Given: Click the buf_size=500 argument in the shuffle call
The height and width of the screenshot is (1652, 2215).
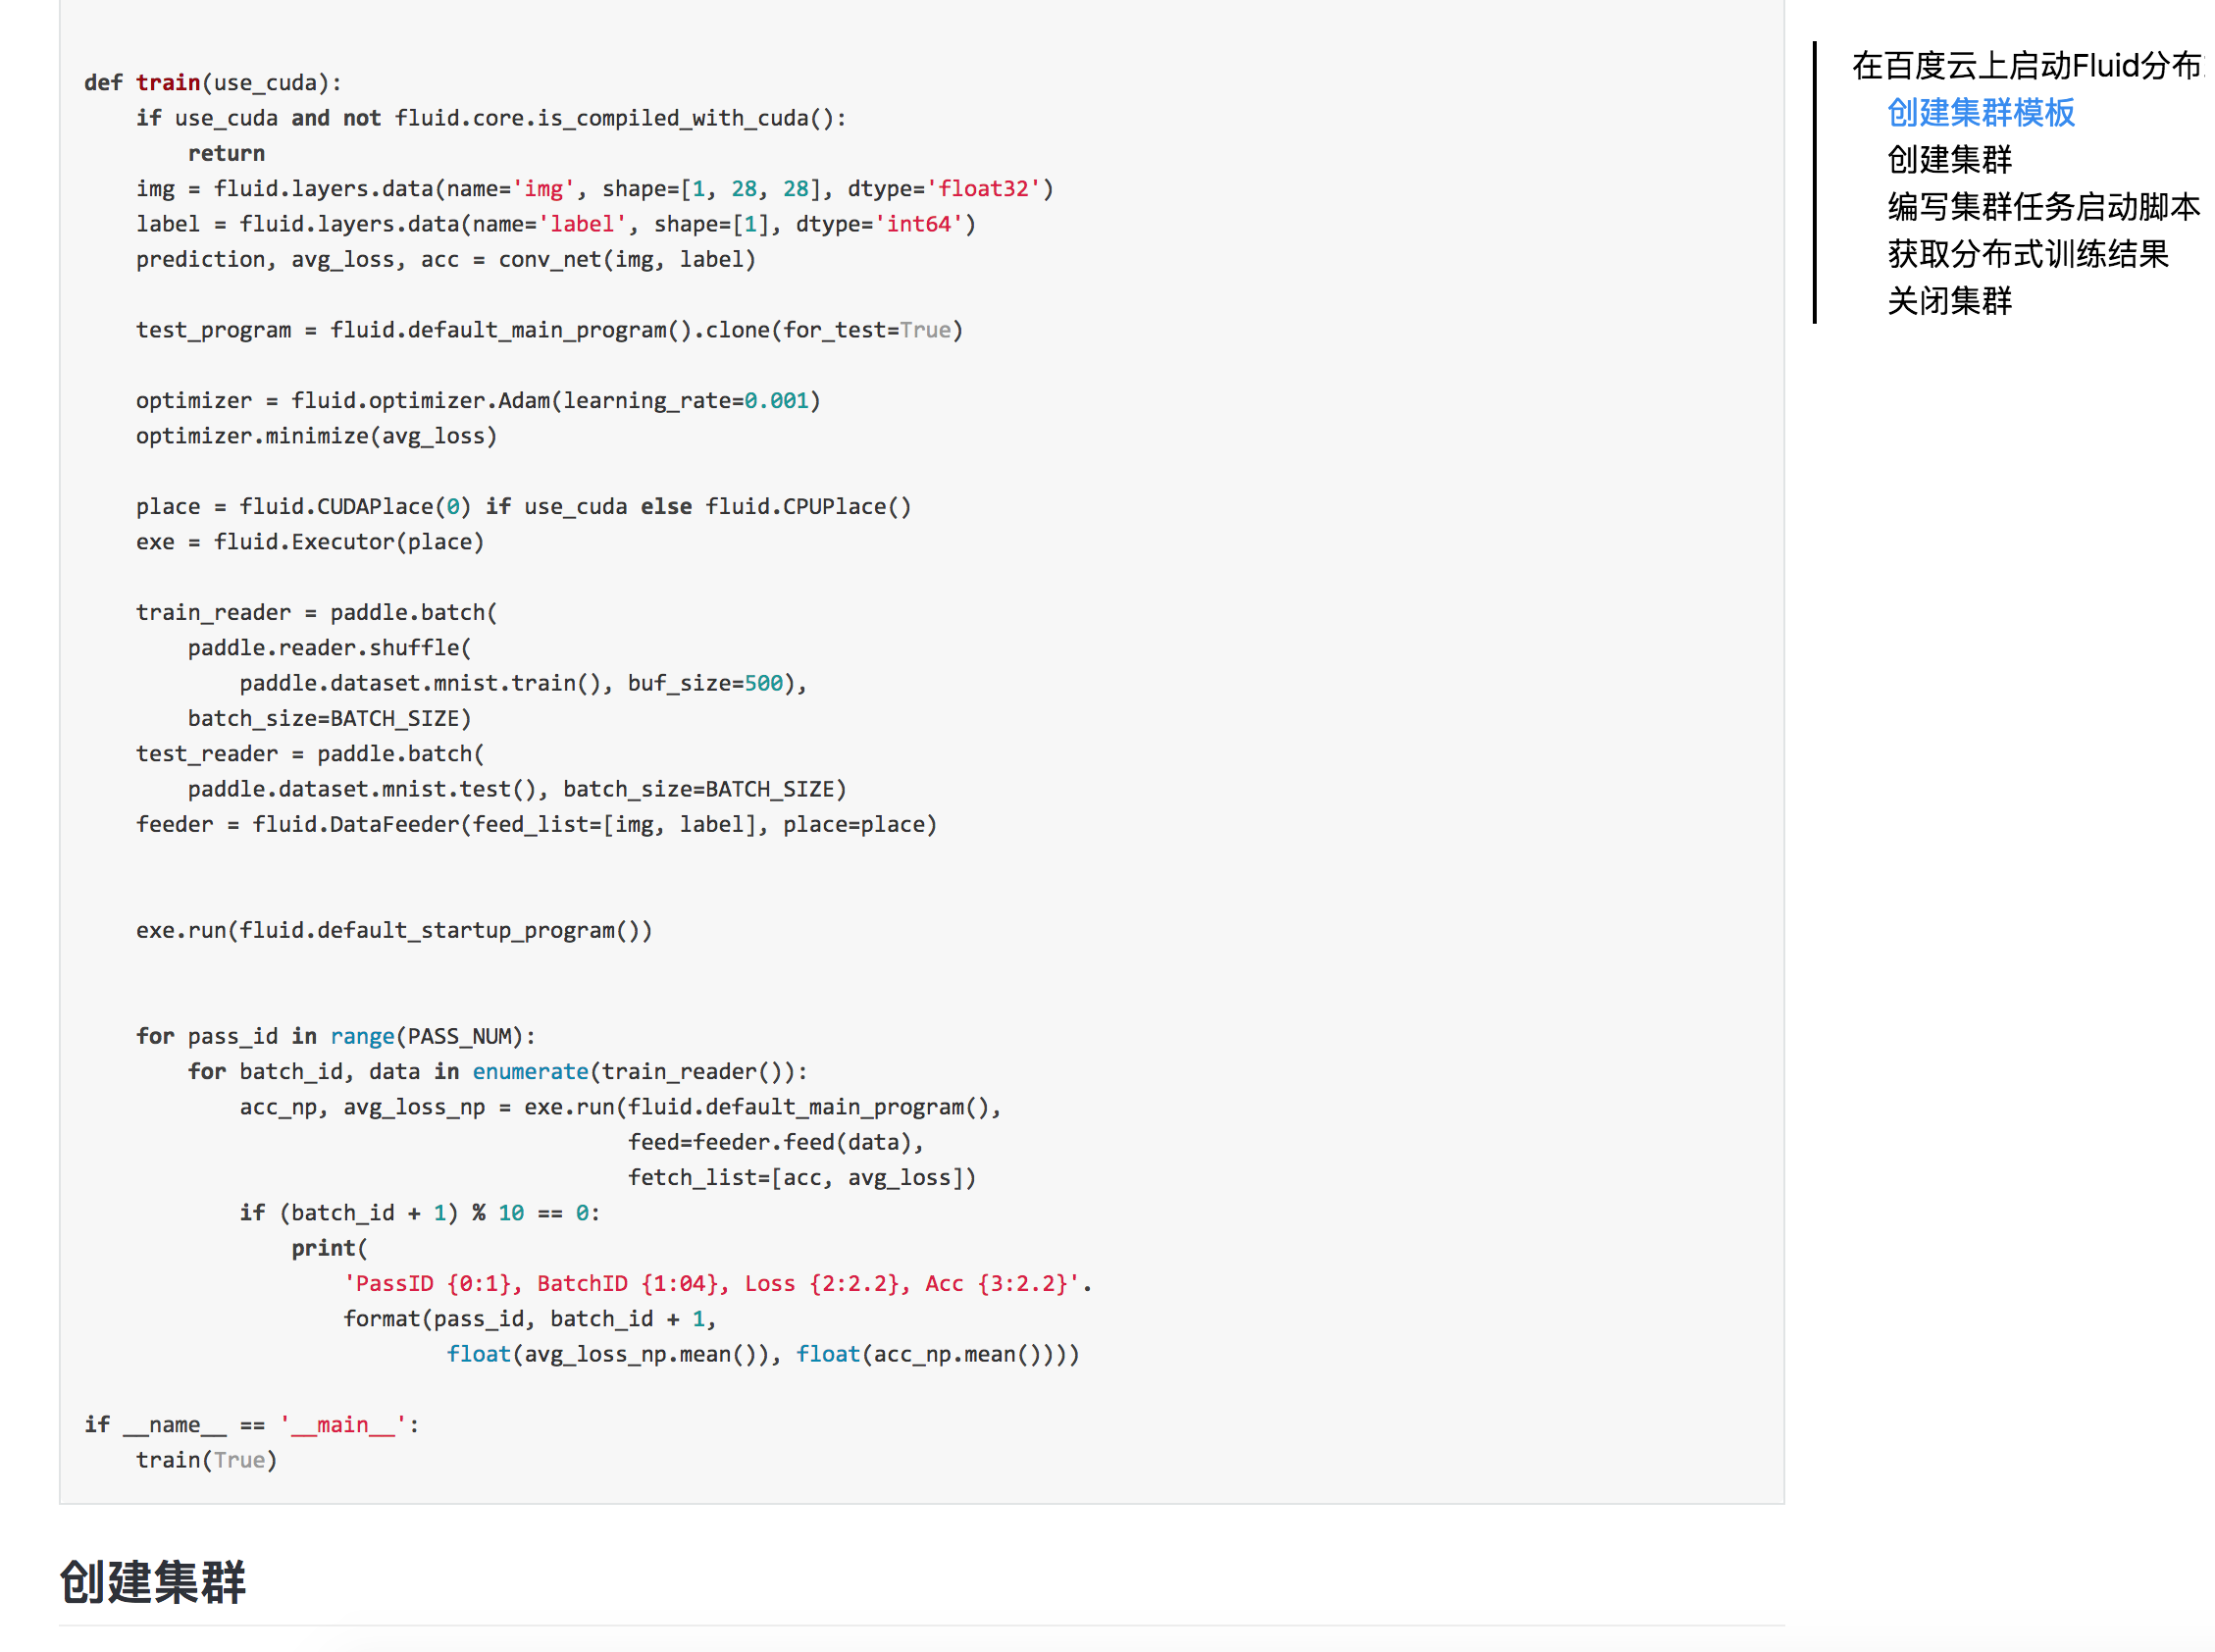Looking at the screenshot, I should click(704, 683).
